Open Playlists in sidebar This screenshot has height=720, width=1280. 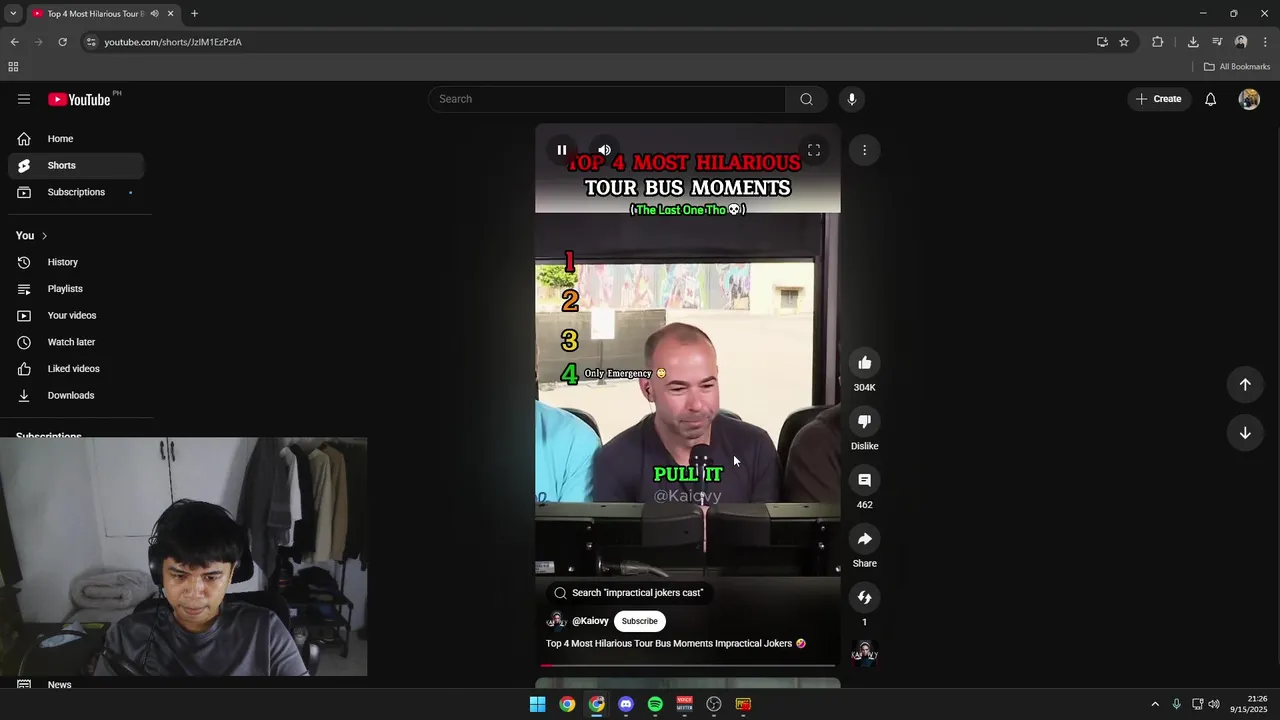coord(76,289)
